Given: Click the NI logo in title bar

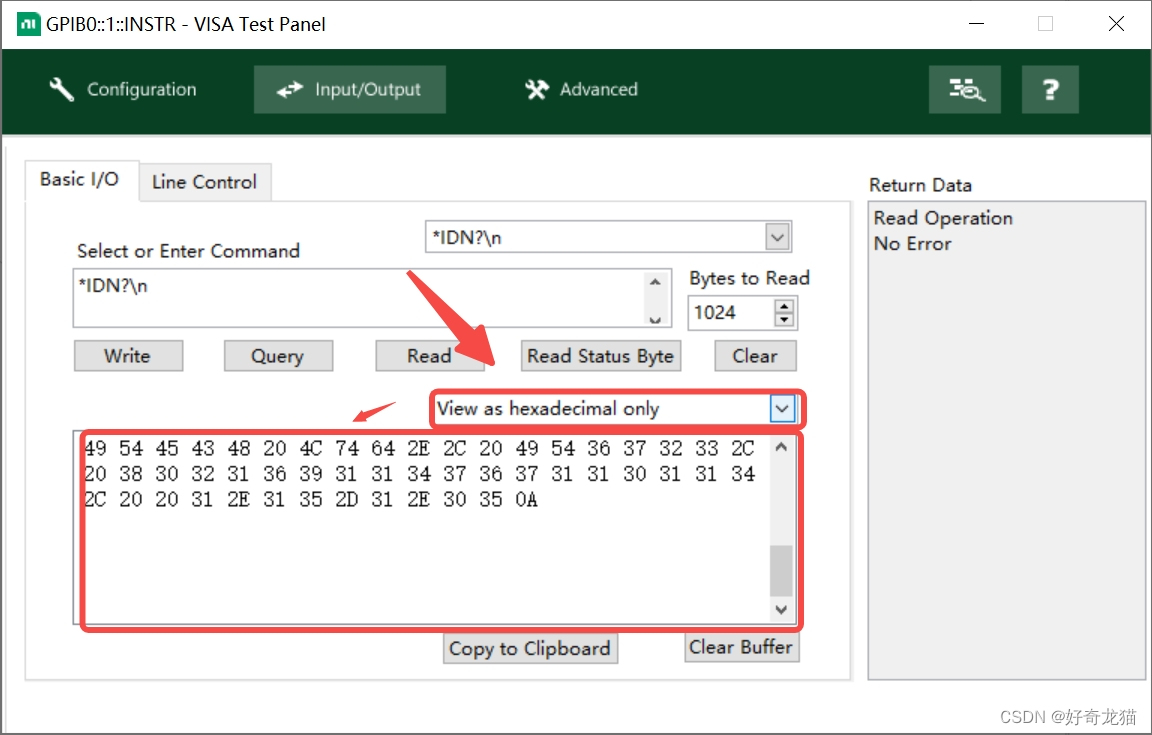Looking at the screenshot, I should pyautogui.click(x=29, y=24).
